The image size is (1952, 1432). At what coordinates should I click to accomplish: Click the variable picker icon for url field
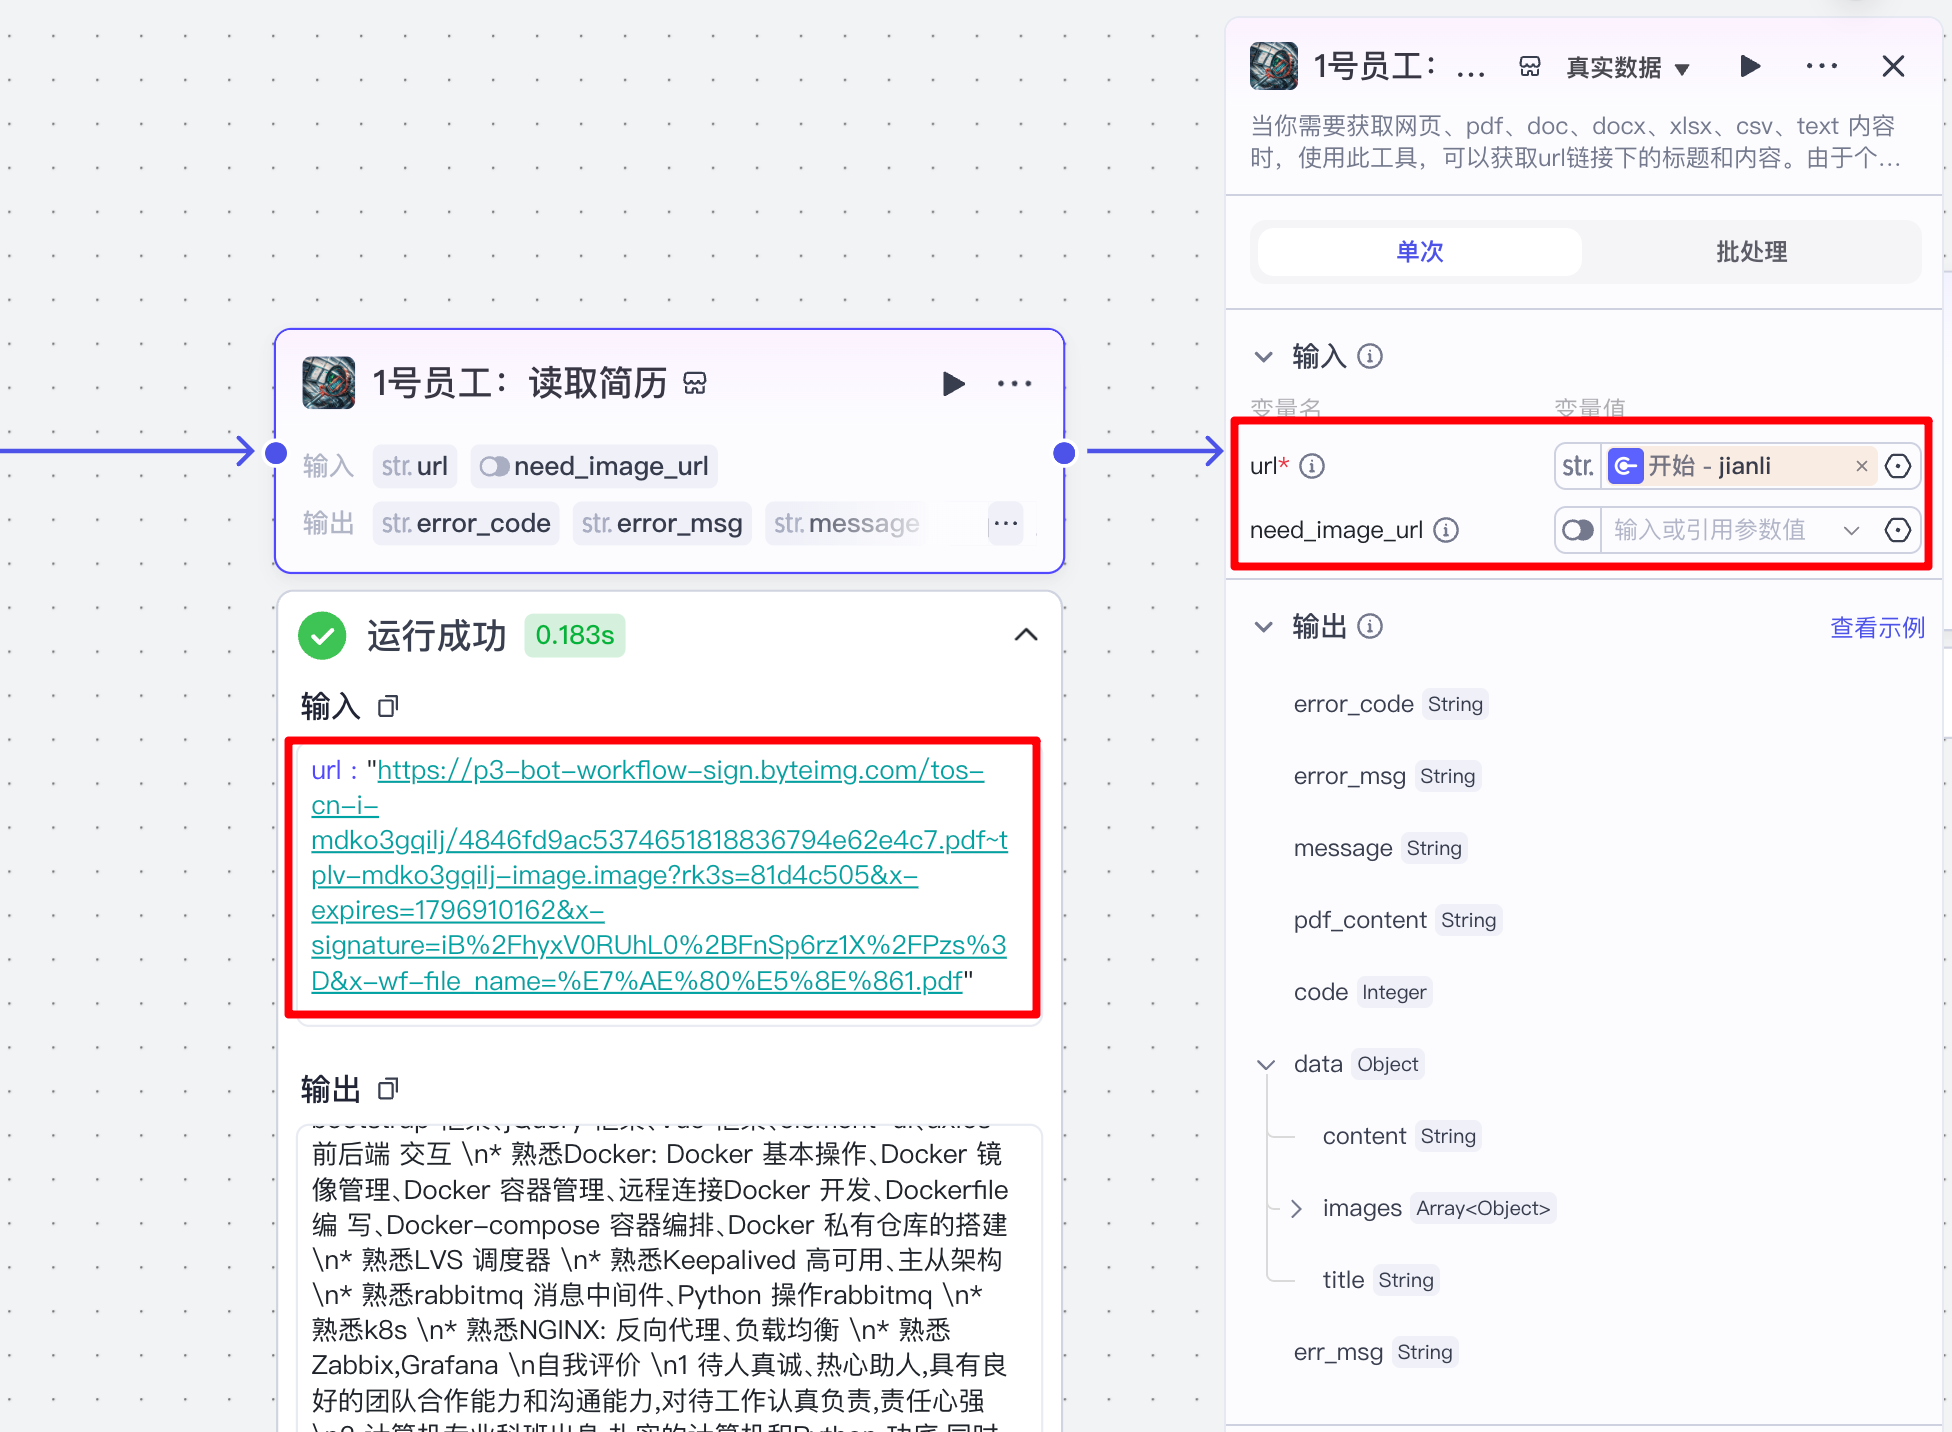coord(1897,466)
